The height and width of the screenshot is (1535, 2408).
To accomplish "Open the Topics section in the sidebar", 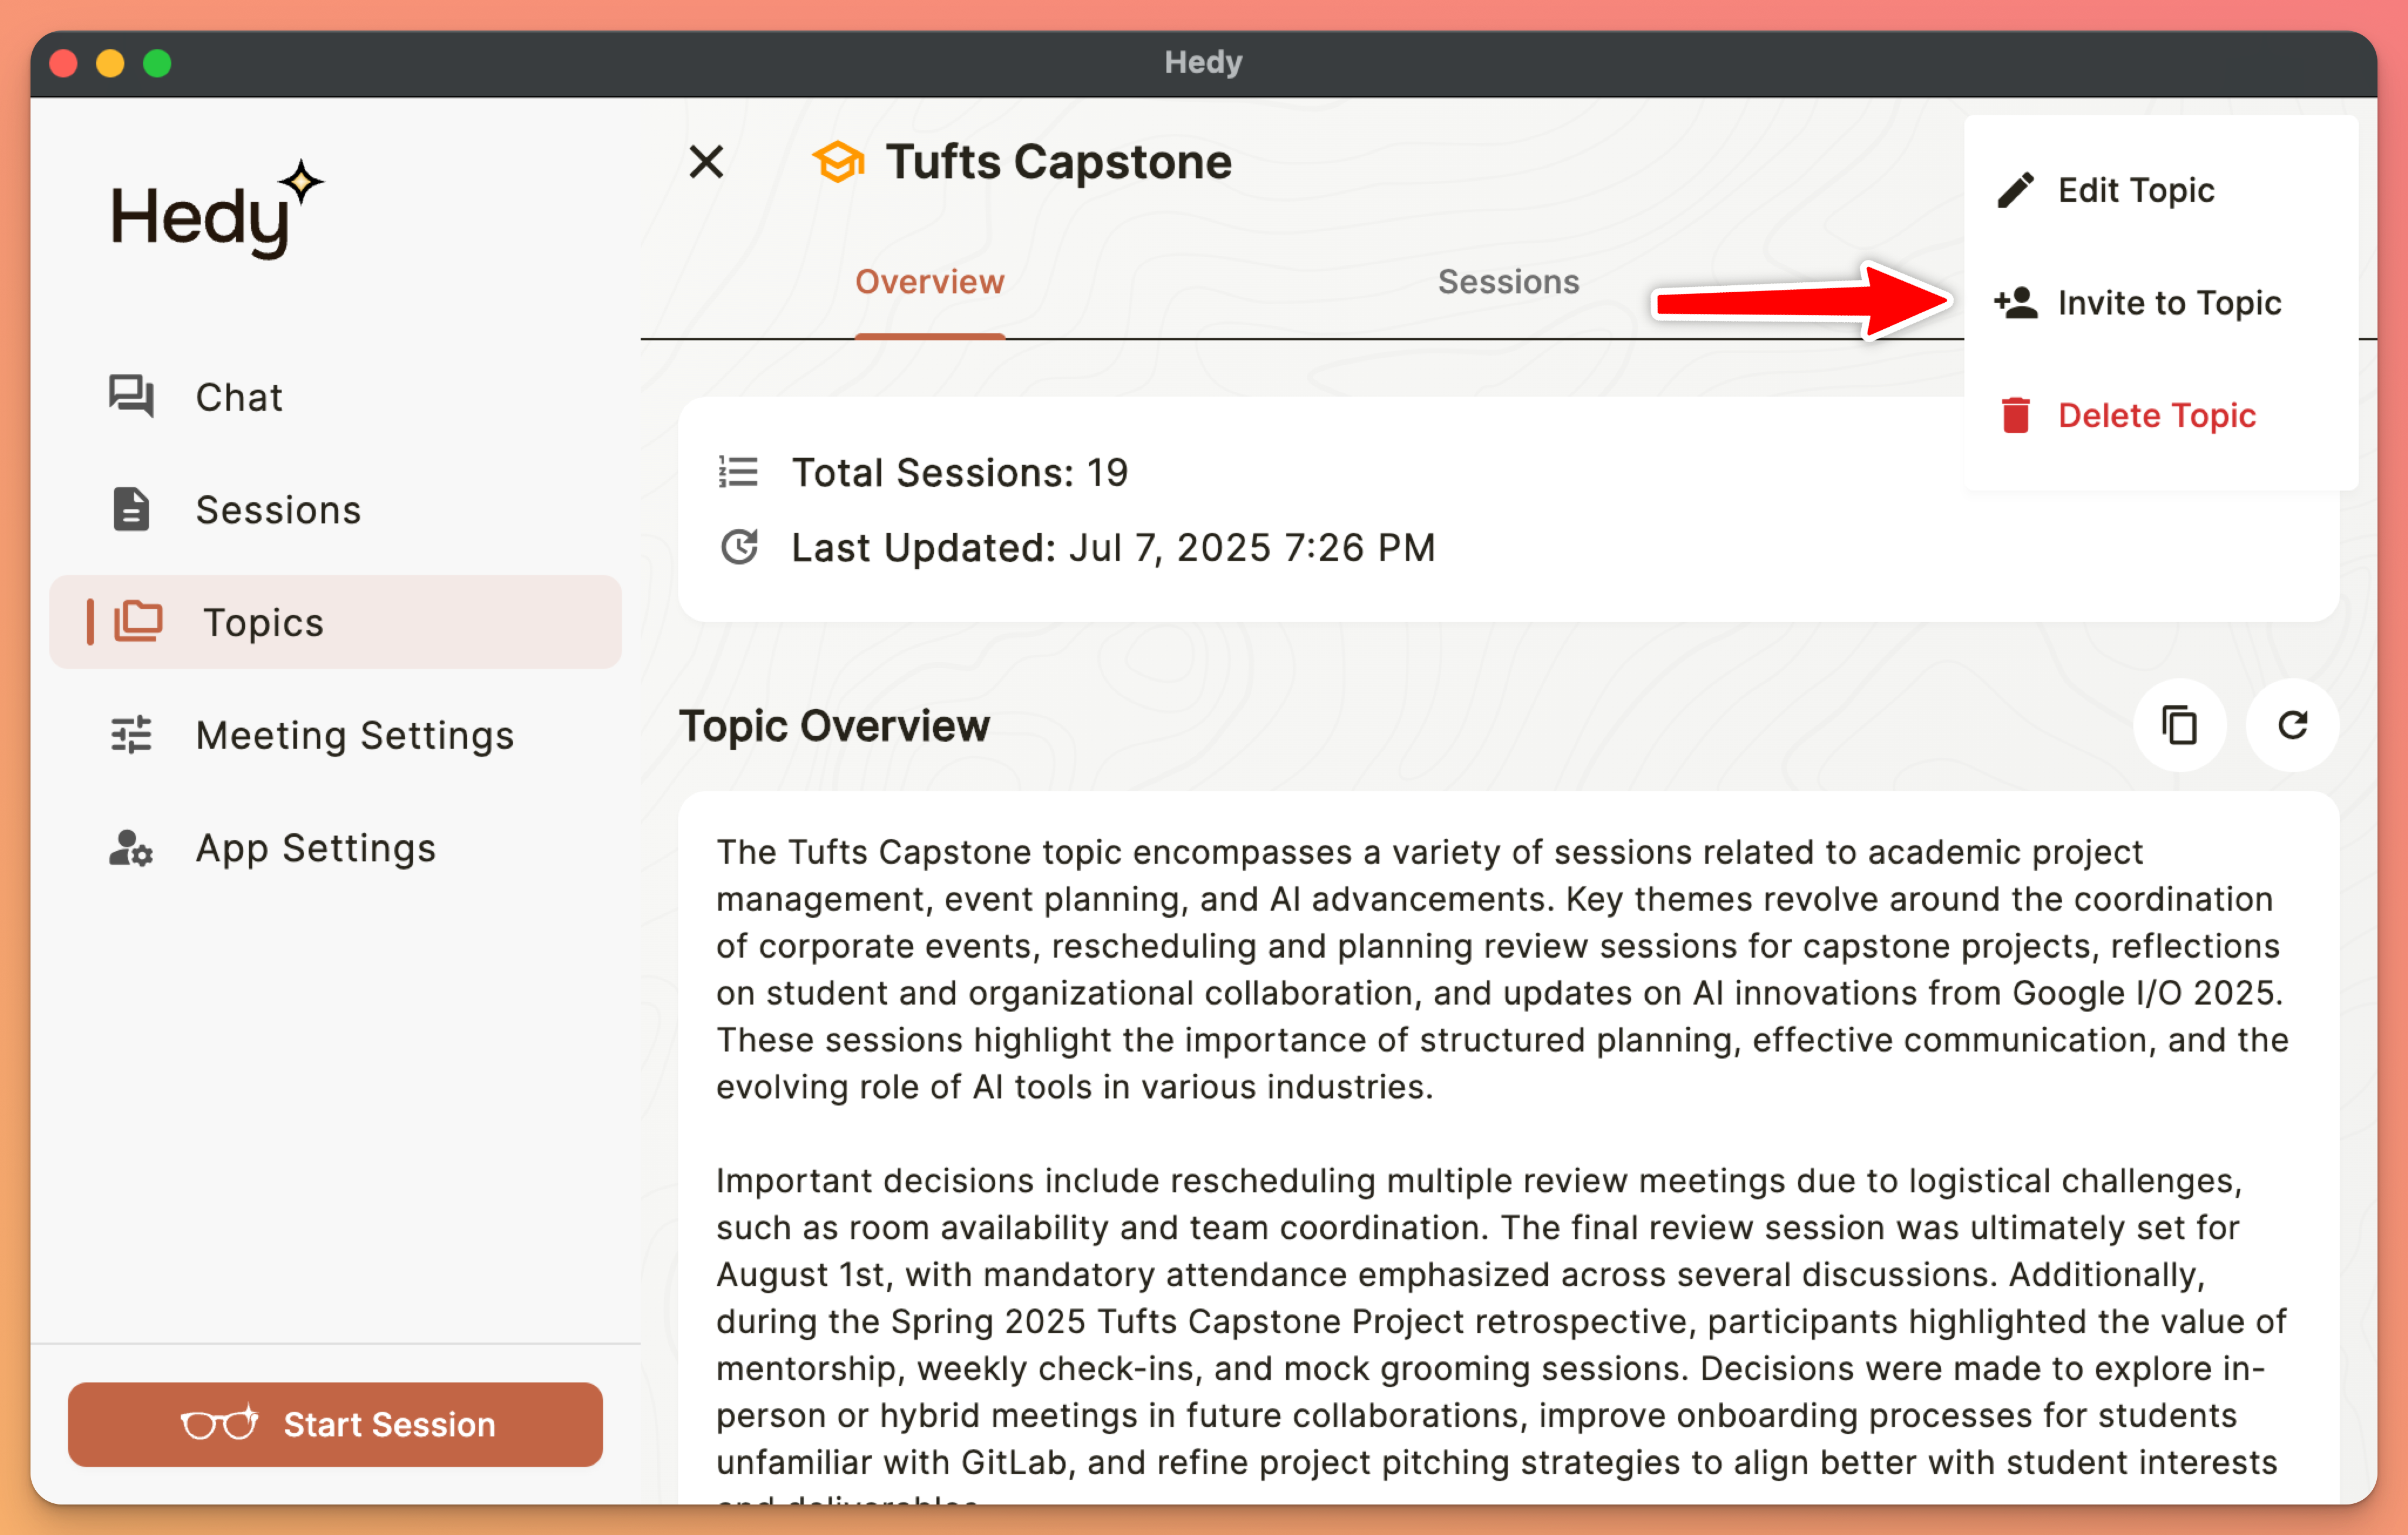I will [x=262, y=622].
